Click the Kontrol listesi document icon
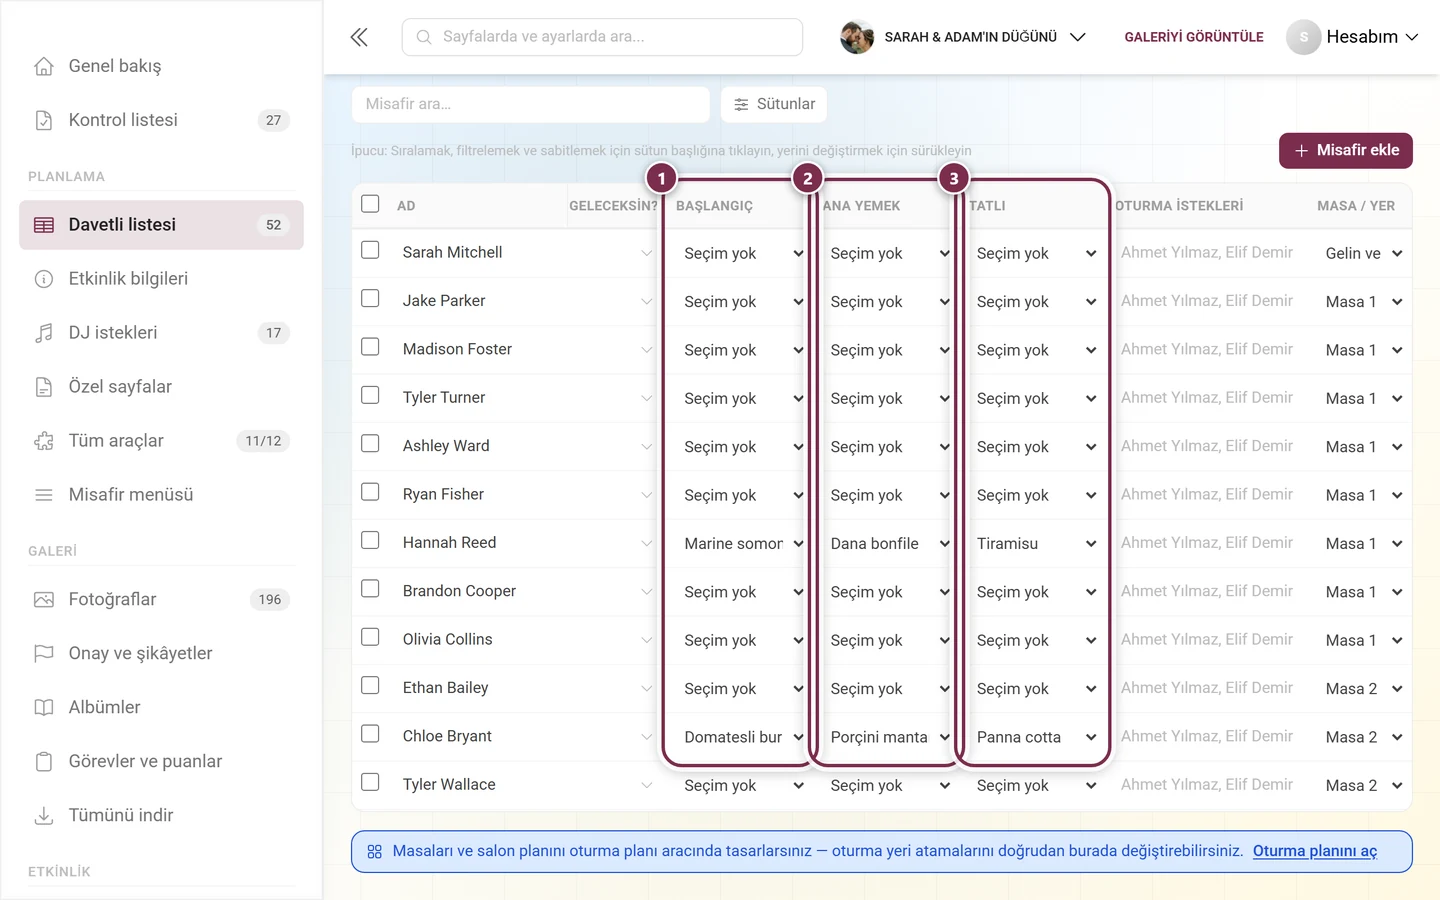This screenshot has height=900, width=1440. tap(44, 120)
